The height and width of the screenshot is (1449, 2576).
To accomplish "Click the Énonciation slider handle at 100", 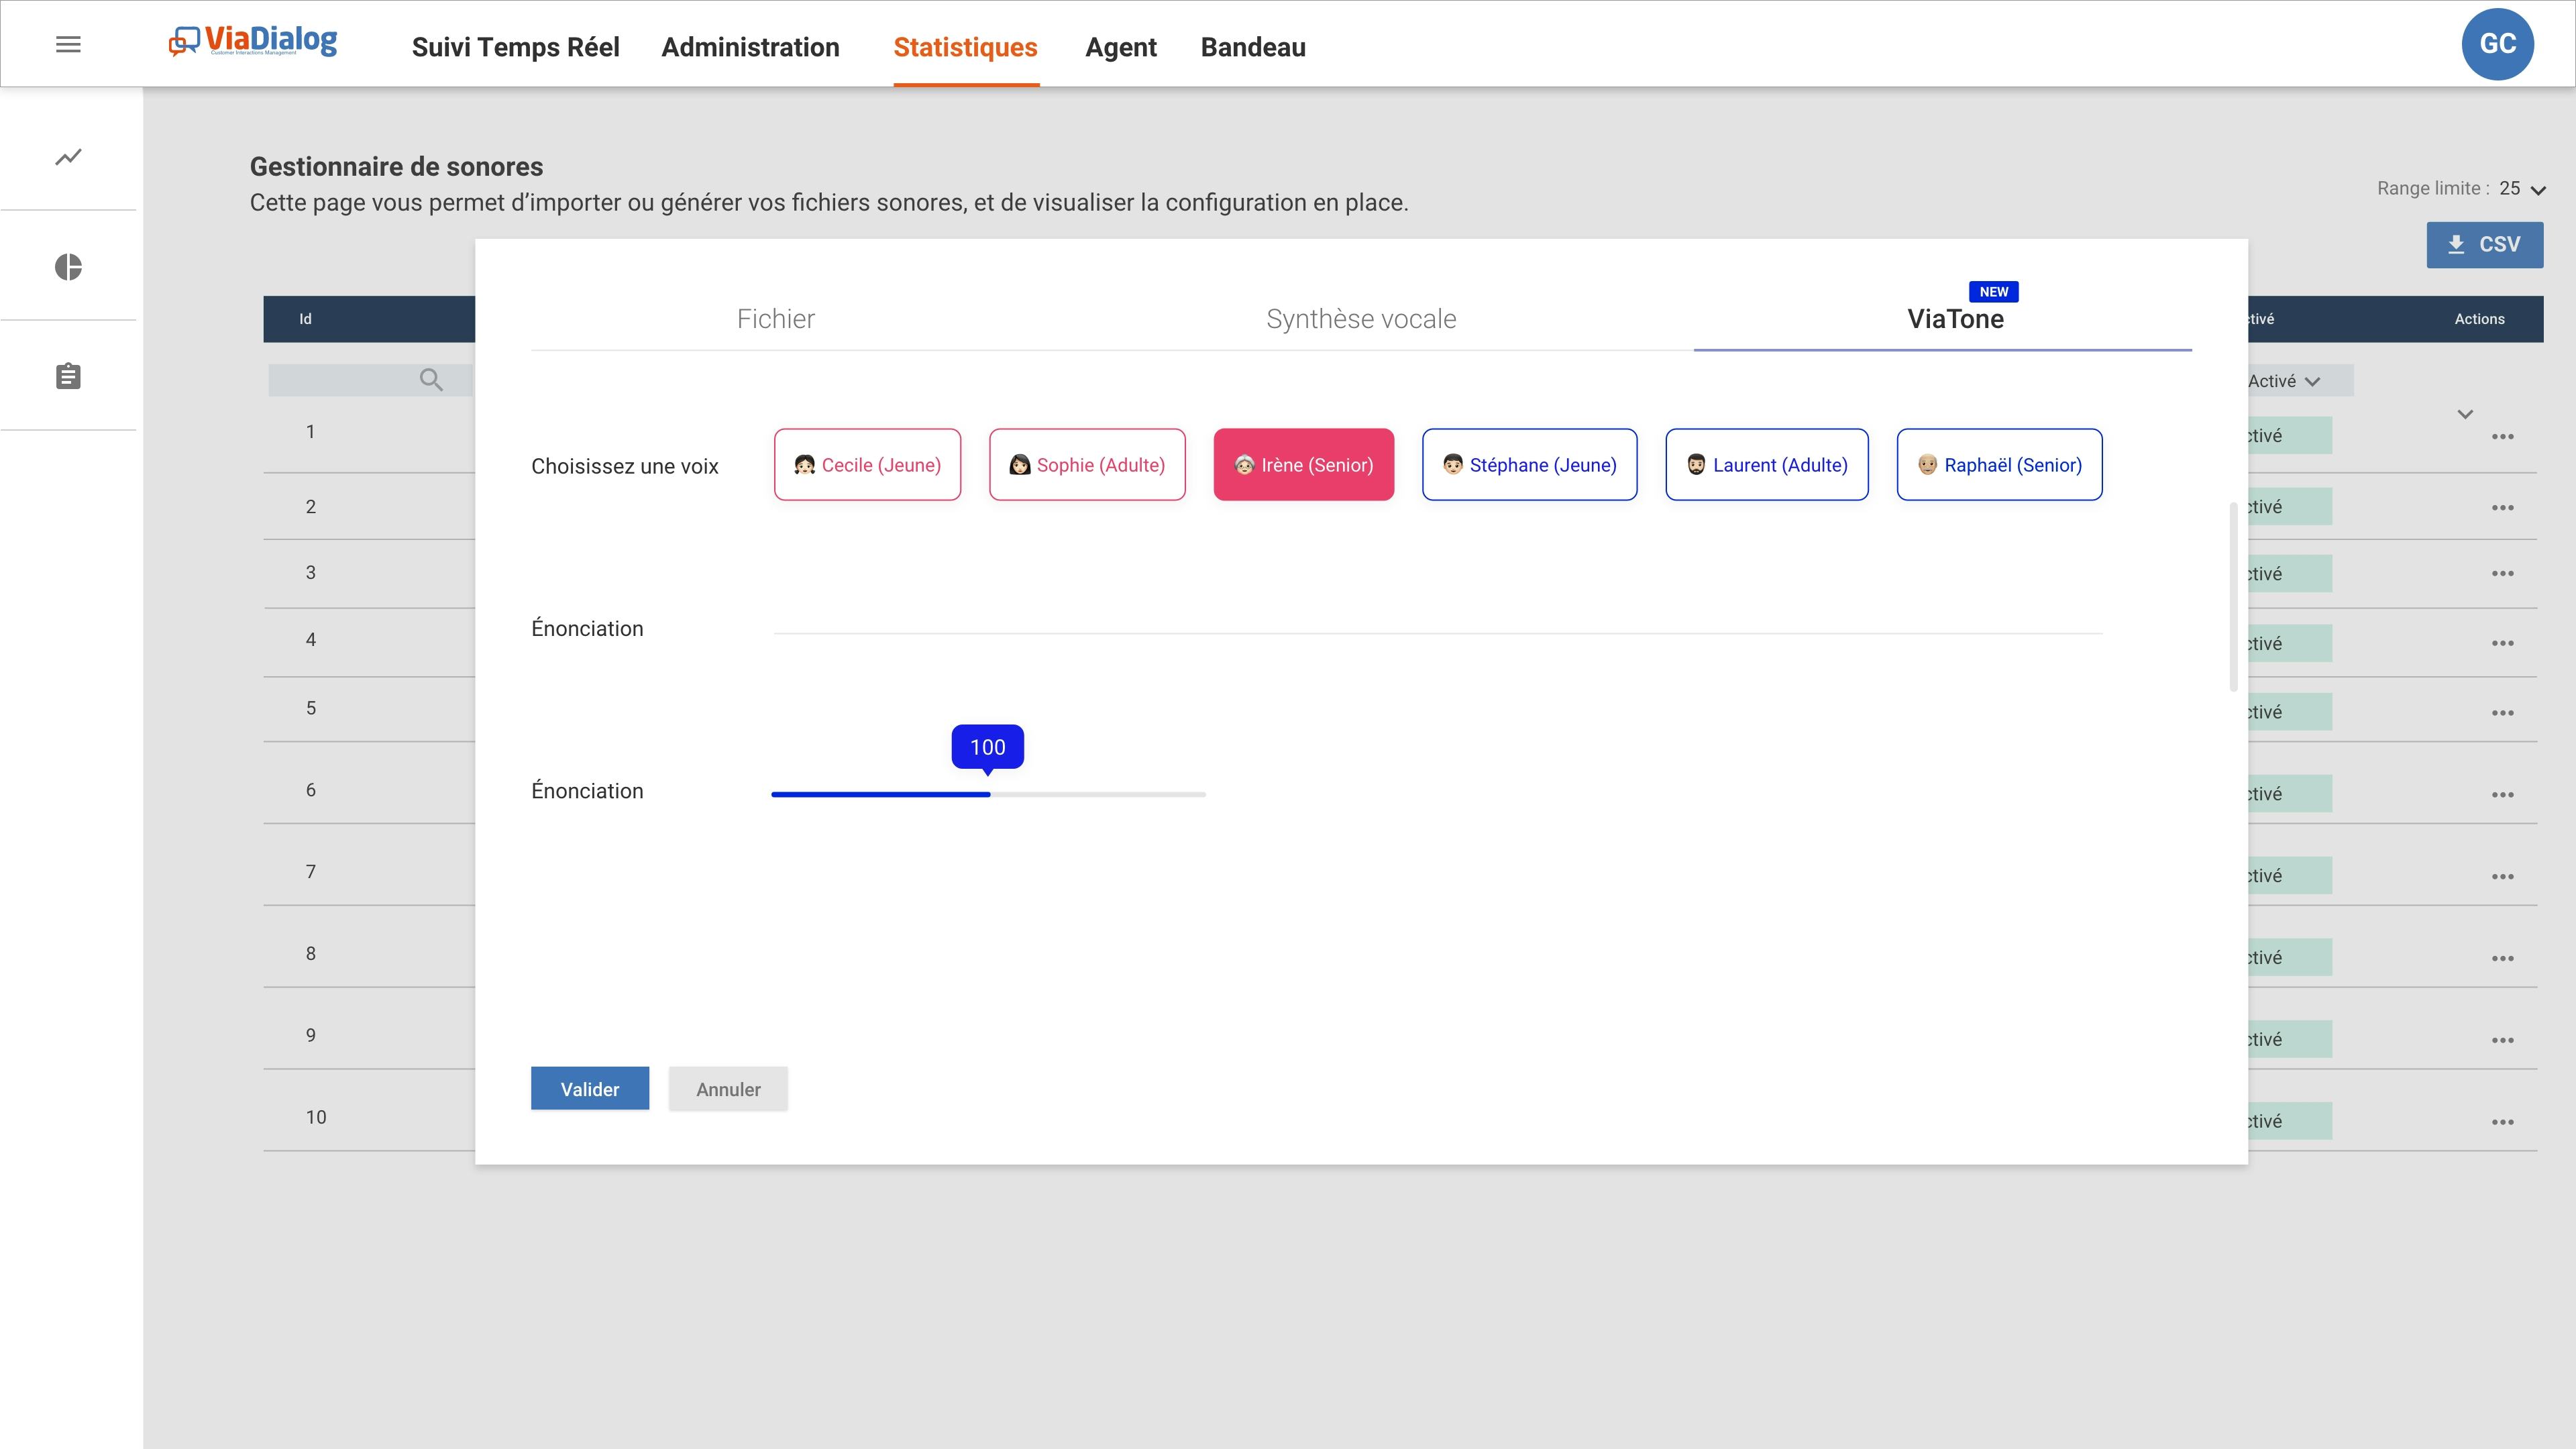I will (x=988, y=793).
